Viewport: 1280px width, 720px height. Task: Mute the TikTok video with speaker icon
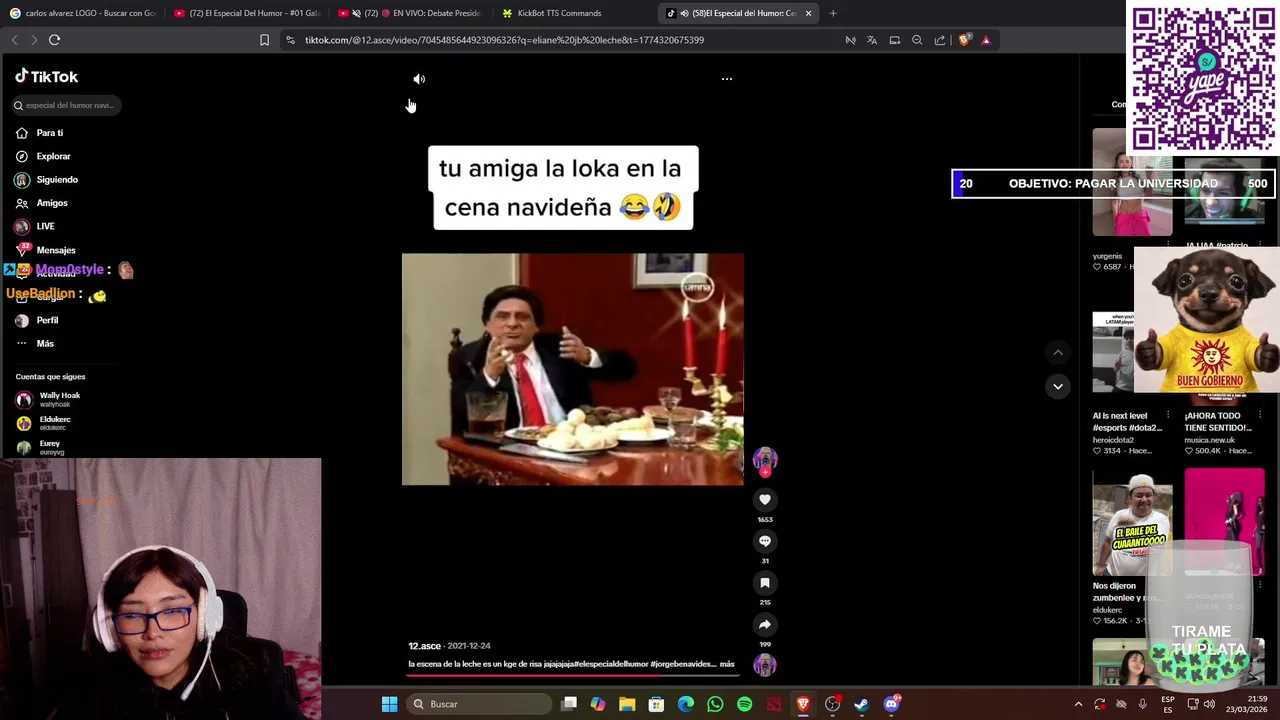click(419, 79)
